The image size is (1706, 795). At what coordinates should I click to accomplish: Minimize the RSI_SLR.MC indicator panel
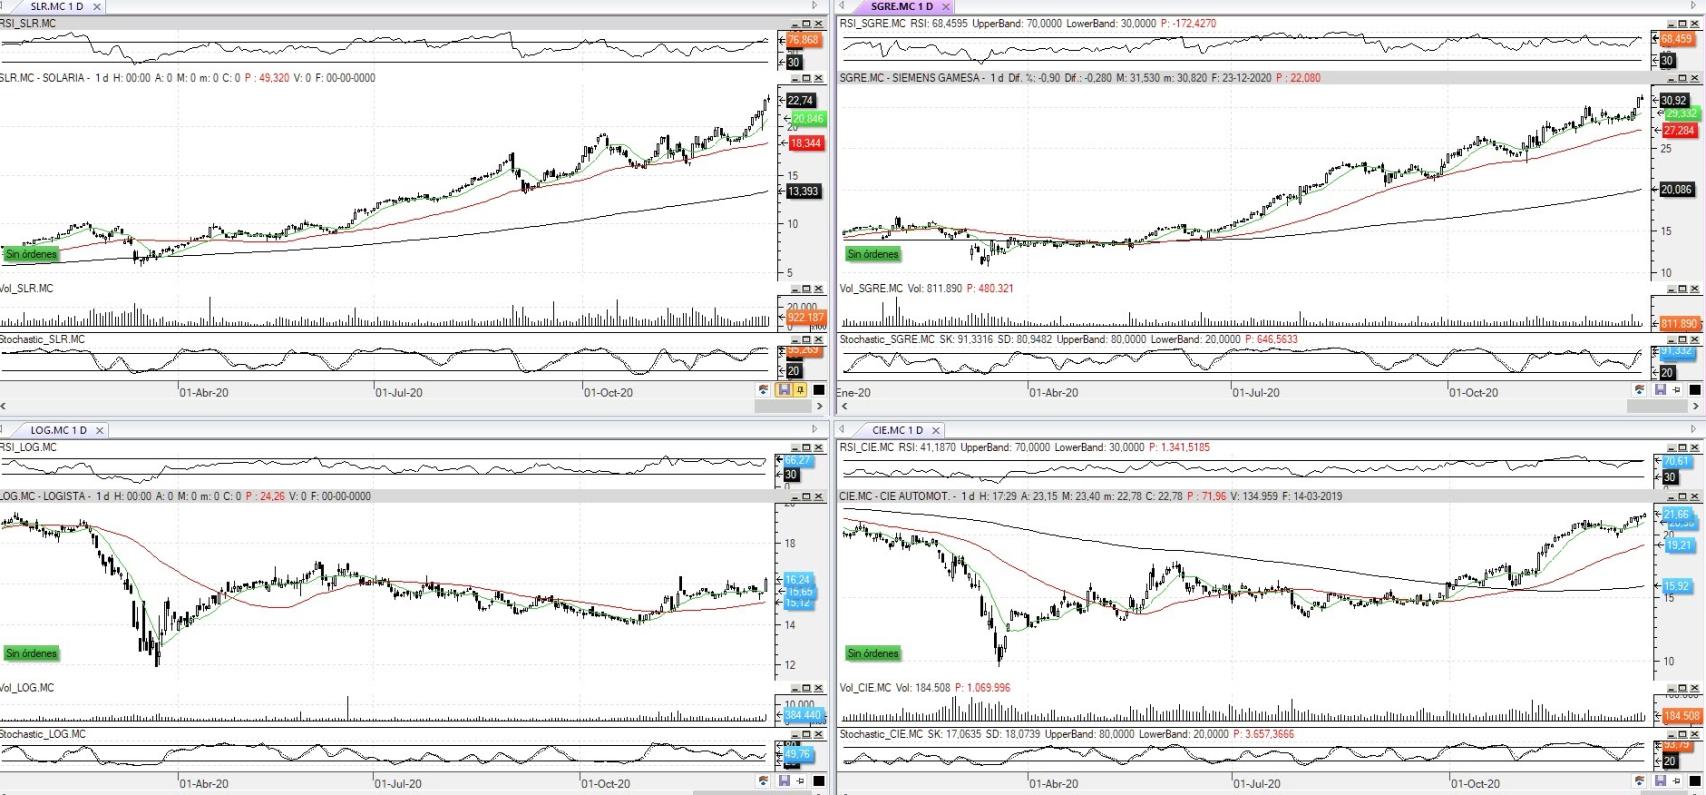(x=795, y=24)
